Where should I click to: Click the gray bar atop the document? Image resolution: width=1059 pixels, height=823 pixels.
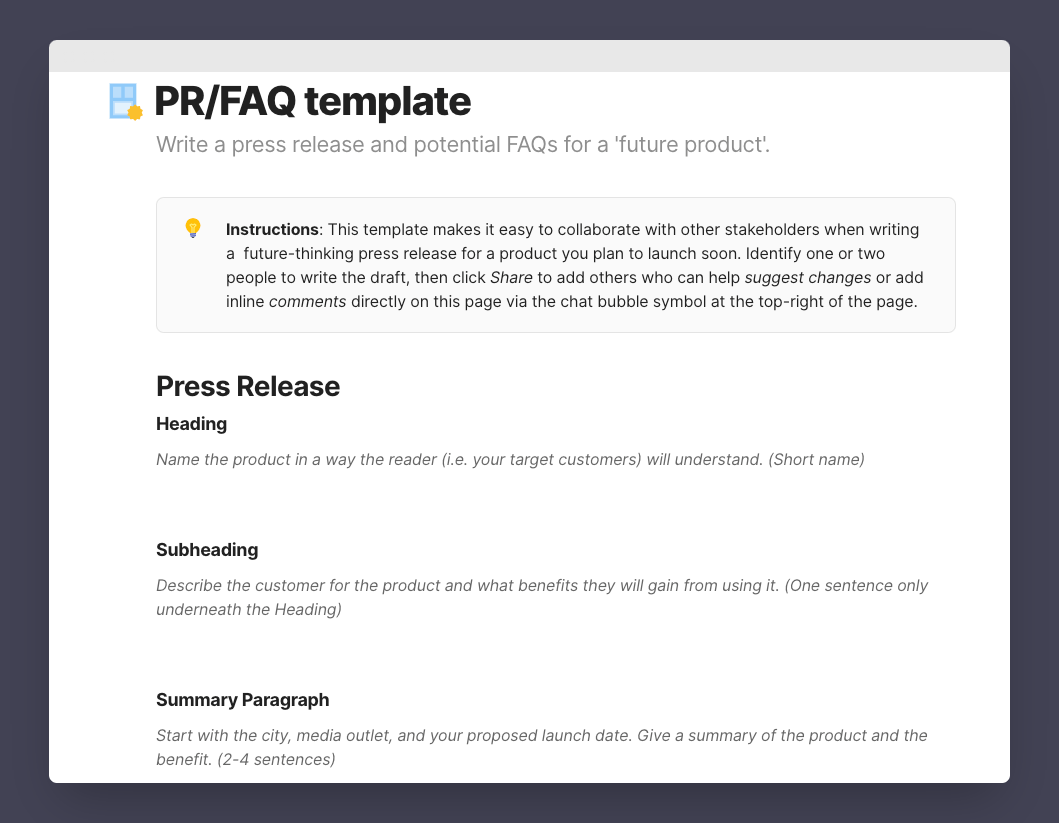(x=529, y=56)
